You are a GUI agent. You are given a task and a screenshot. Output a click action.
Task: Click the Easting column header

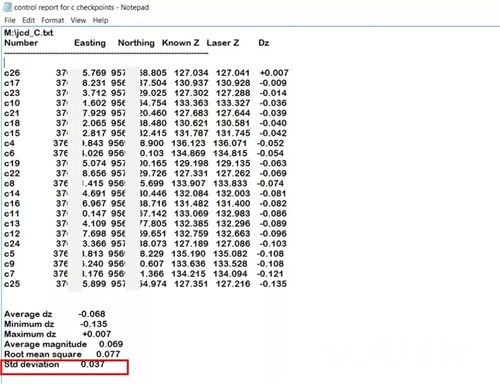[90, 43]
